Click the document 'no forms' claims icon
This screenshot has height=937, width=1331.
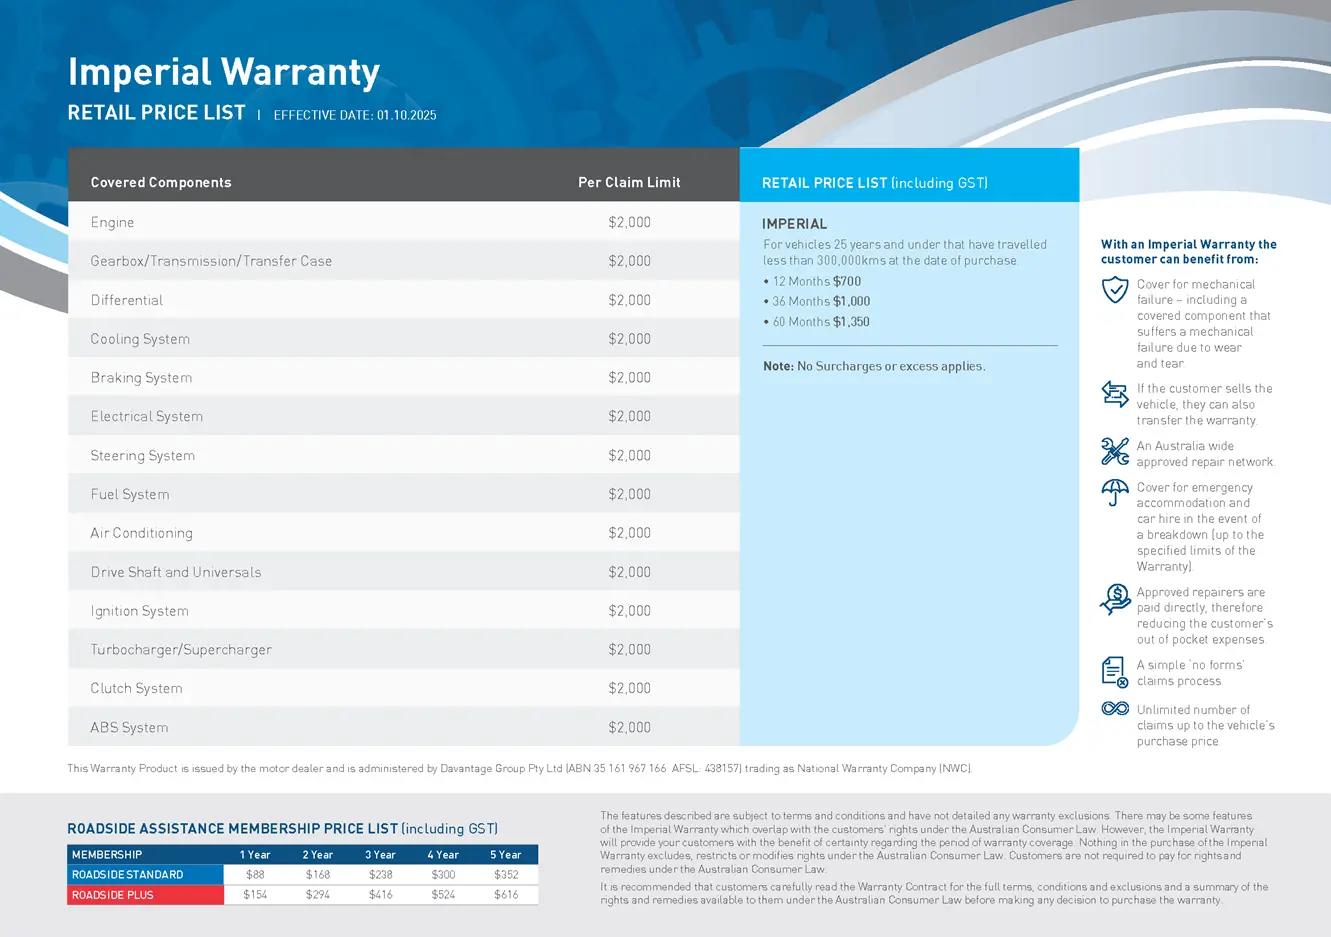click(1115, 671)
